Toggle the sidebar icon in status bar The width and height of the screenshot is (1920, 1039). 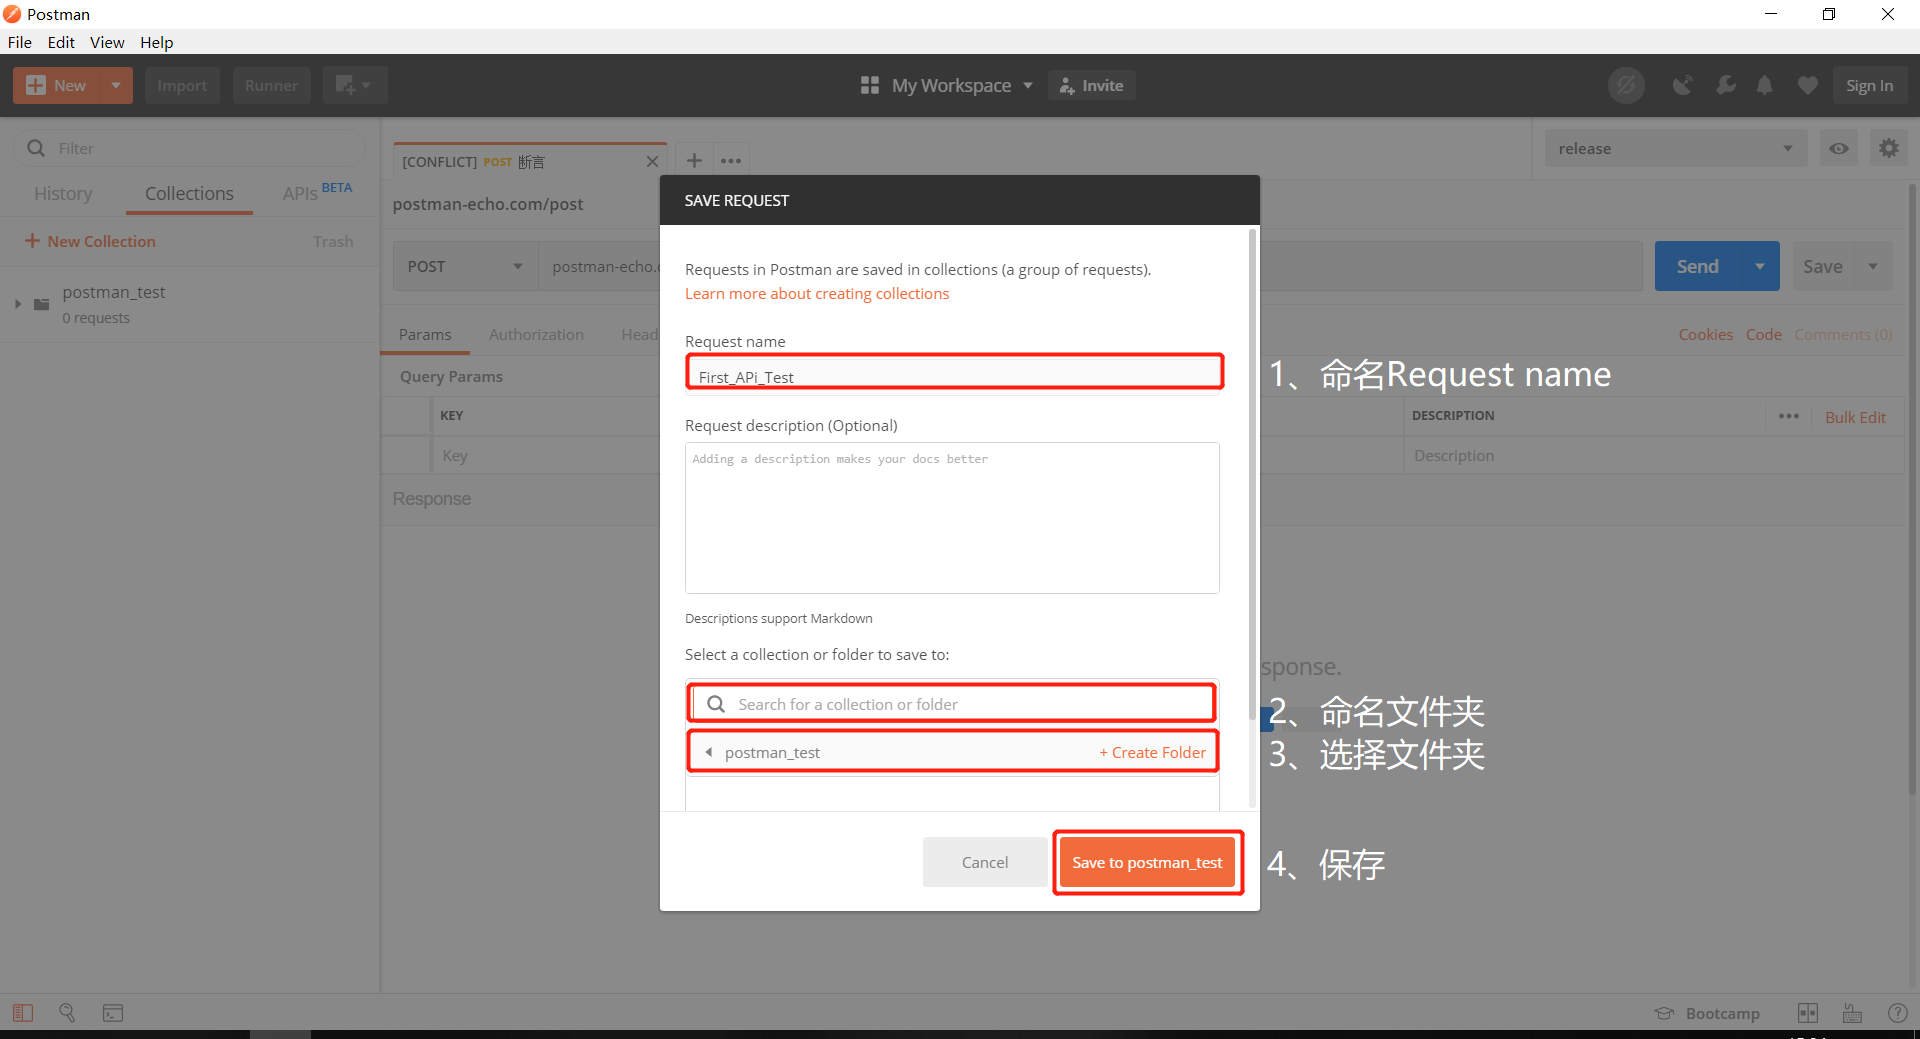(23, 1013)
